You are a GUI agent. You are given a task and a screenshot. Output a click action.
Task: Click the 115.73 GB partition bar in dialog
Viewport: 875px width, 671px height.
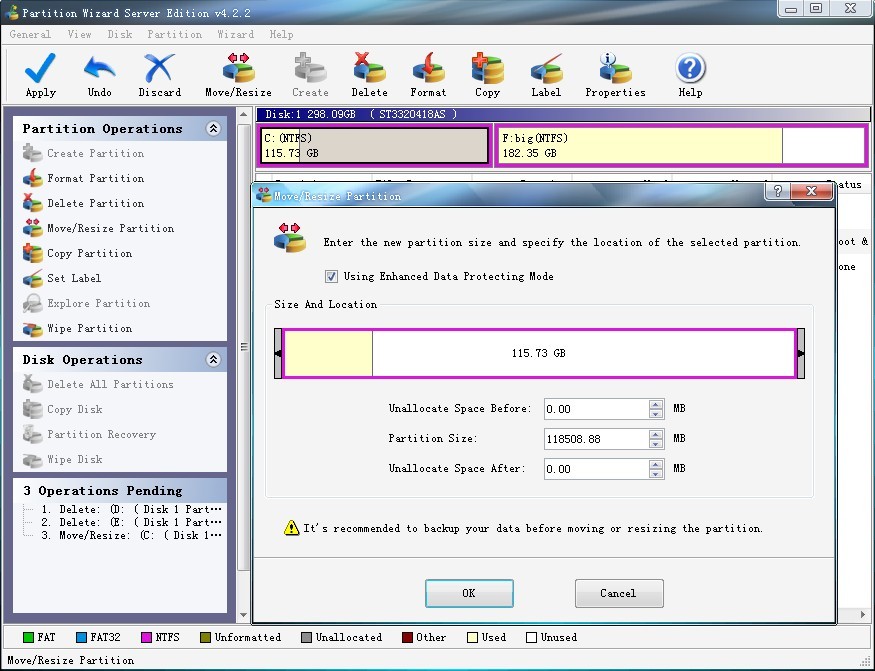(x=539, y=353)
